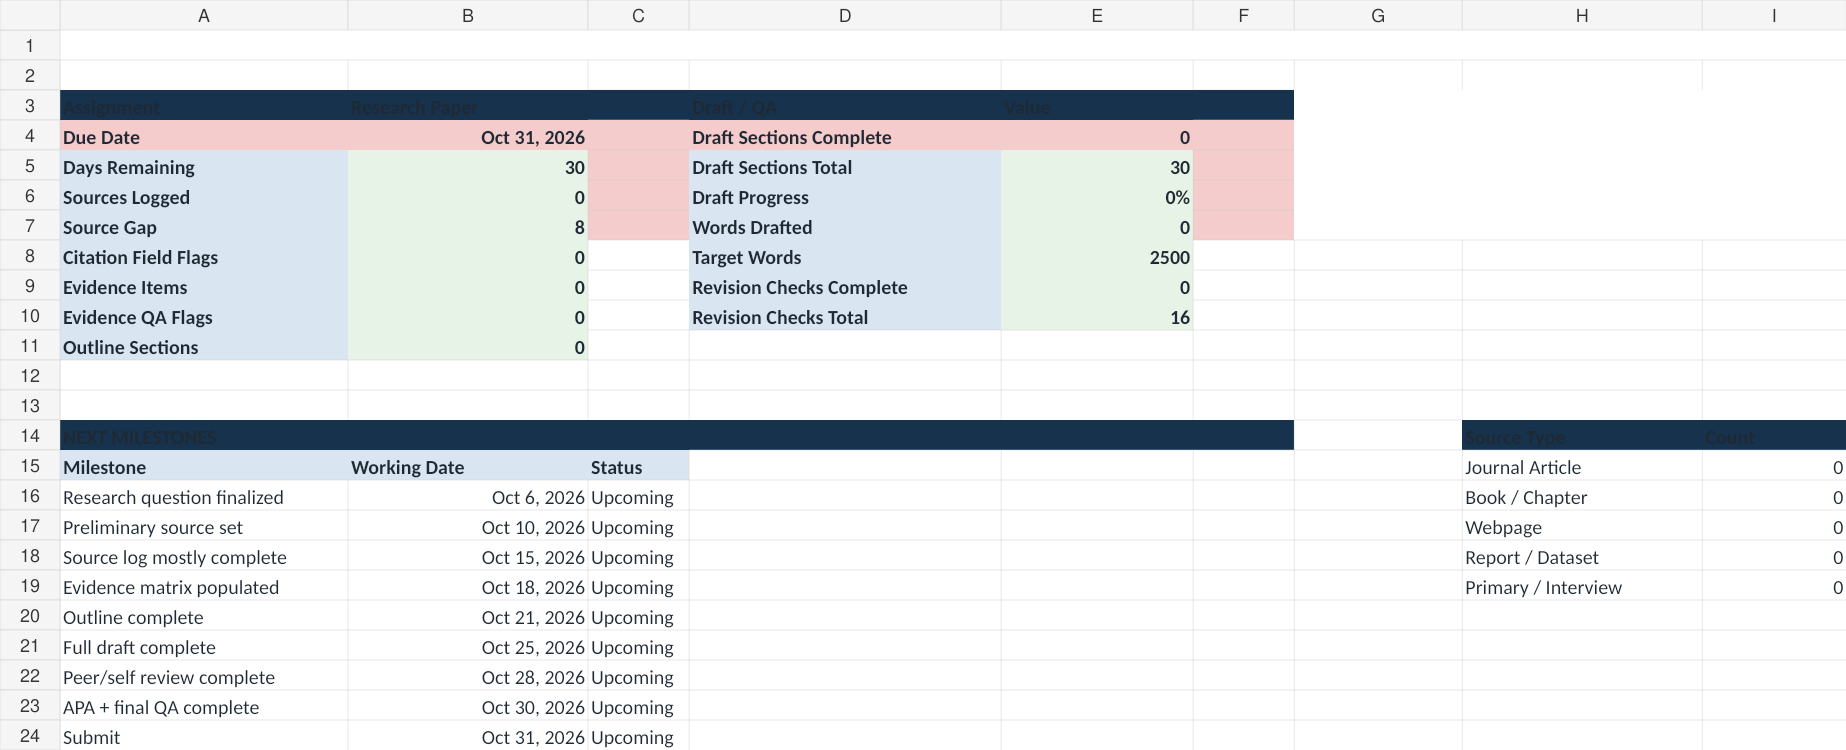Click the 'Full draft complete' milestone
Viewport: 1846px width, 750px height.
204,647
